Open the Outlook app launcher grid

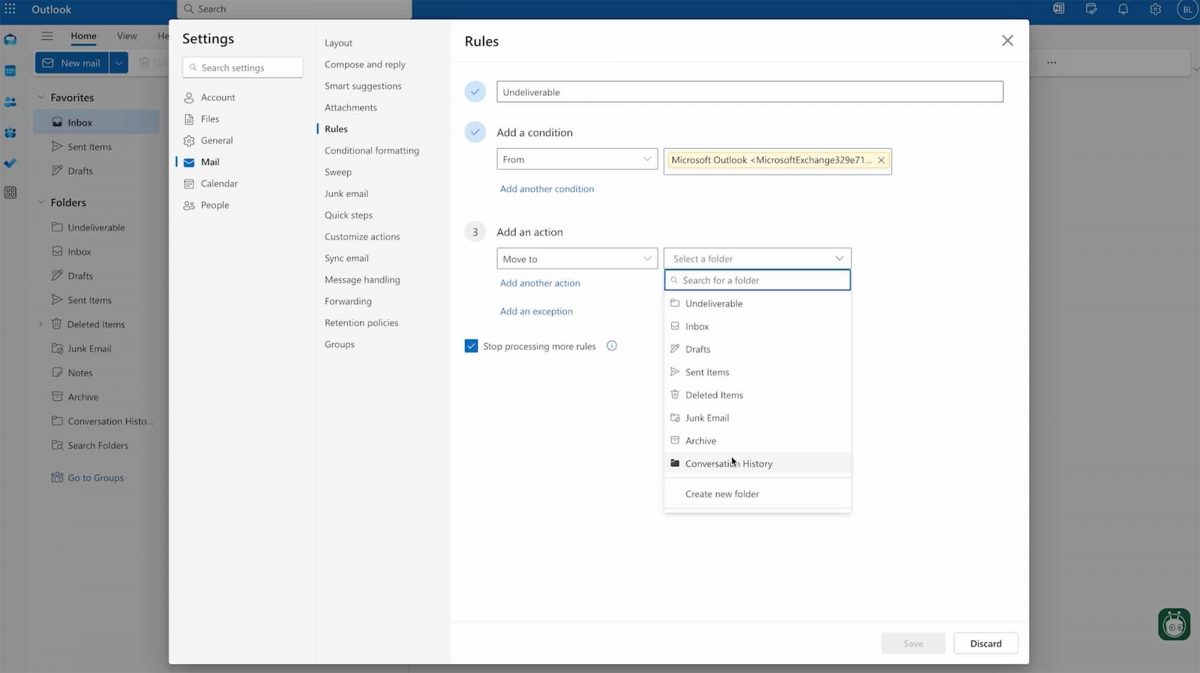pos(10,9)
